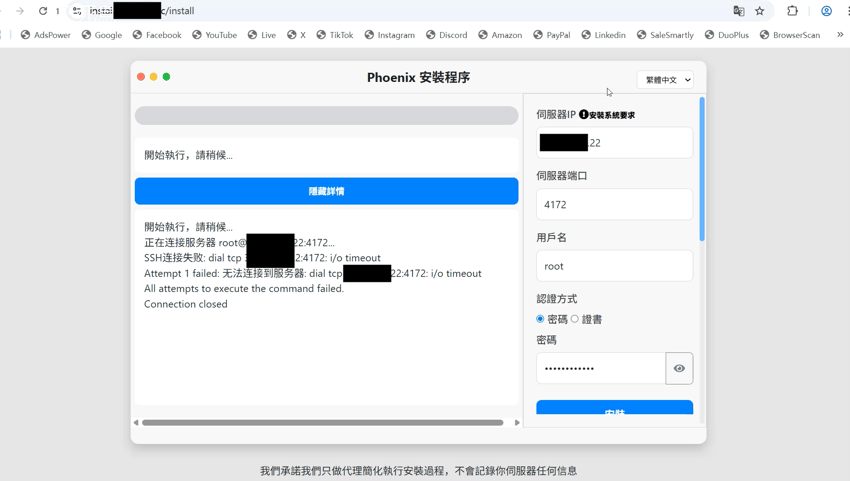Show password with the eye toggle
Image resolution: width=850 pixels, height=481 pixels.
(x=679, y=368)
